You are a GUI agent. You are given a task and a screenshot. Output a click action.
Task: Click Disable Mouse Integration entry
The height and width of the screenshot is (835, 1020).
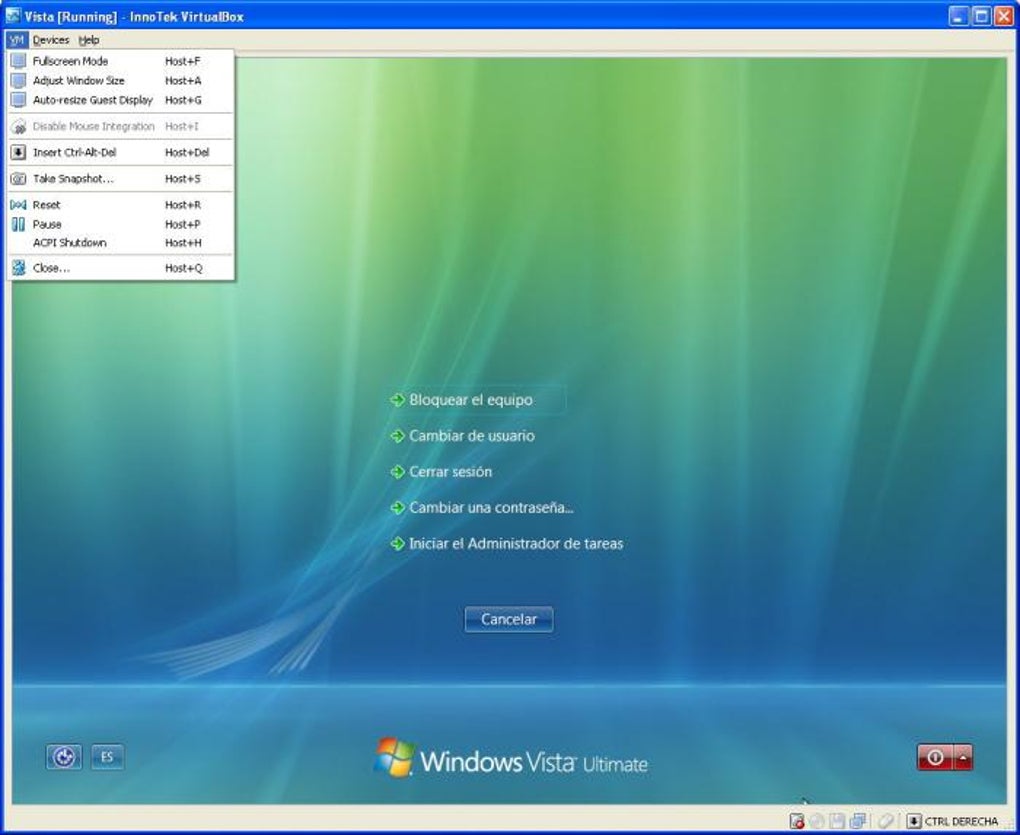(120, 126)
